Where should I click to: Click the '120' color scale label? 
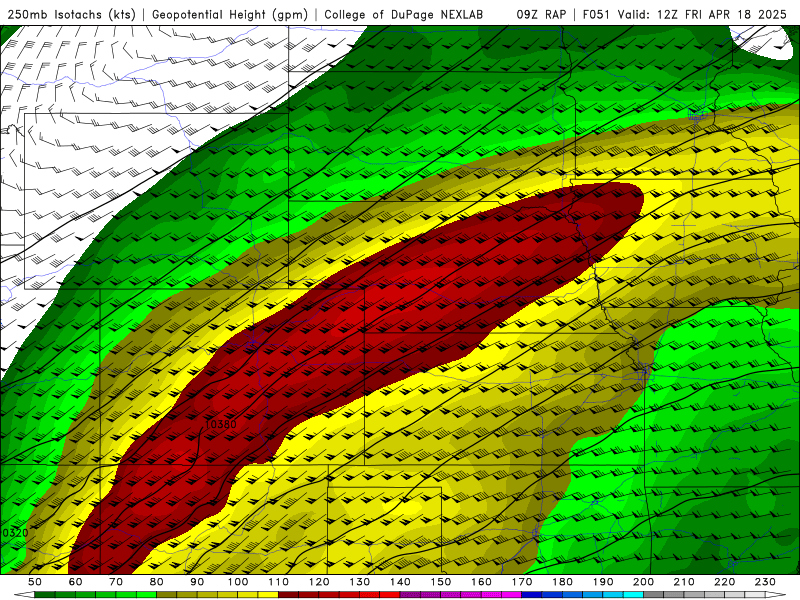(x=319, y=582)
